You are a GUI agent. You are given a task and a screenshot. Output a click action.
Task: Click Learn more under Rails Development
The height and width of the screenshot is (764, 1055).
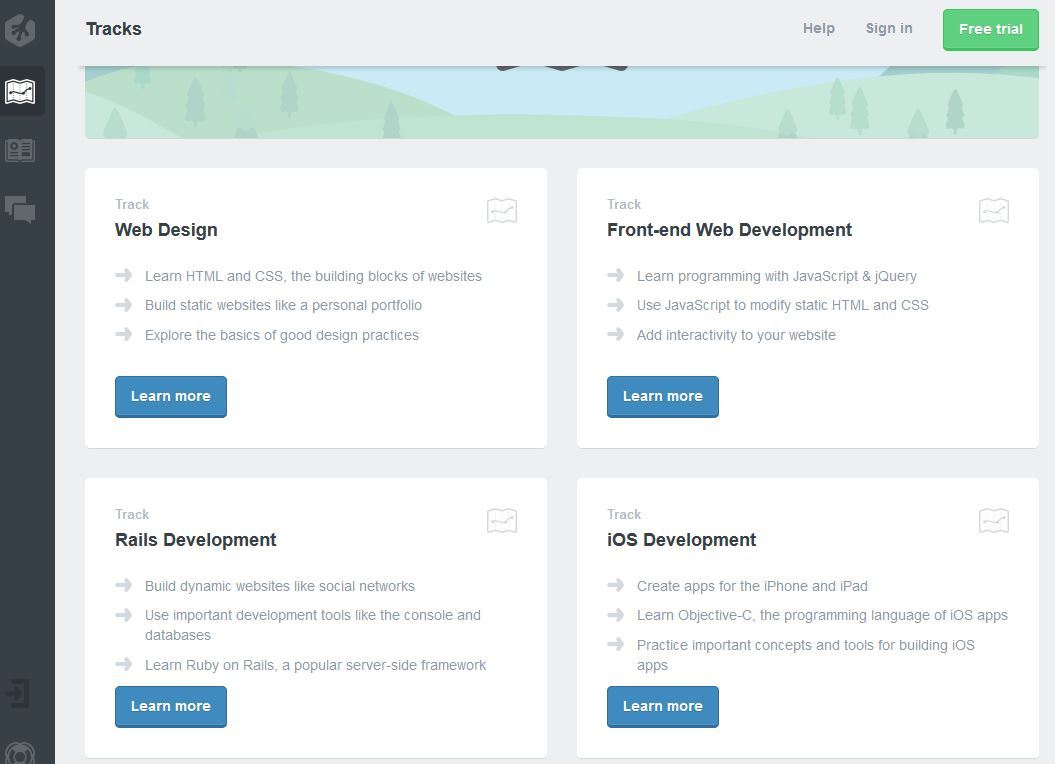pos(171,706)
